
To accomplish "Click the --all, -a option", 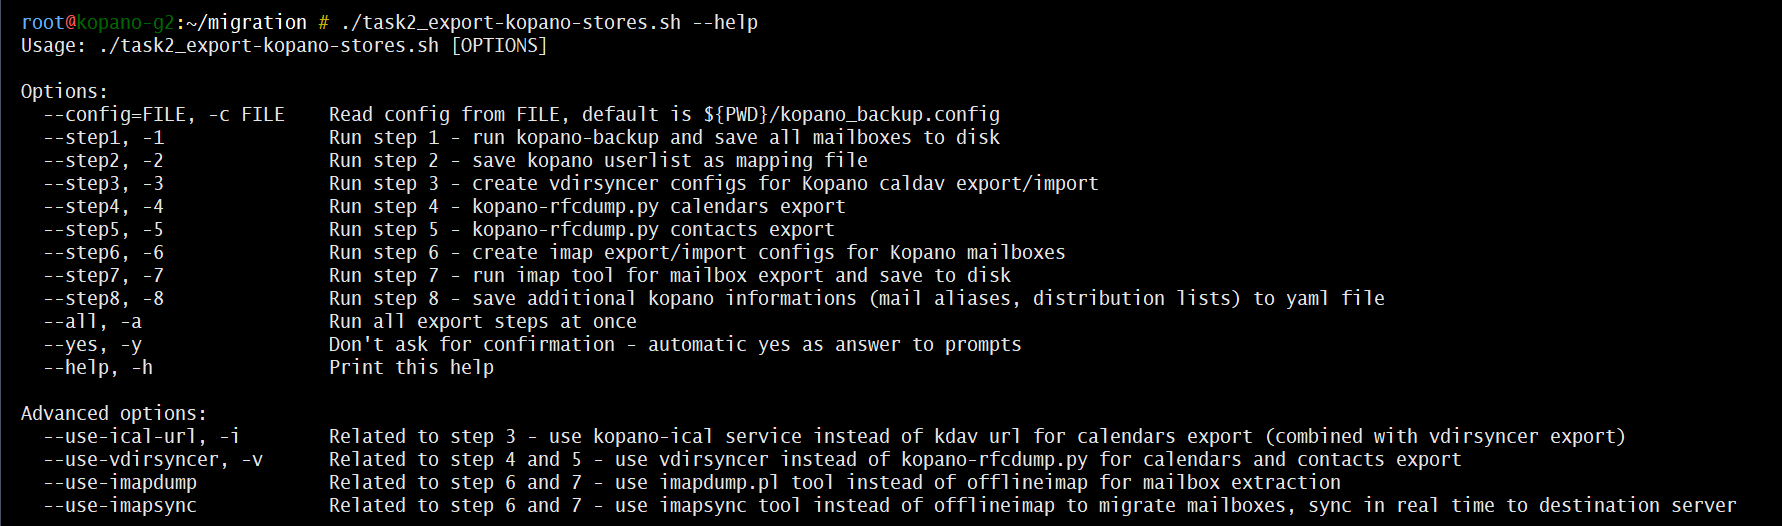I will tap(92, 321).
